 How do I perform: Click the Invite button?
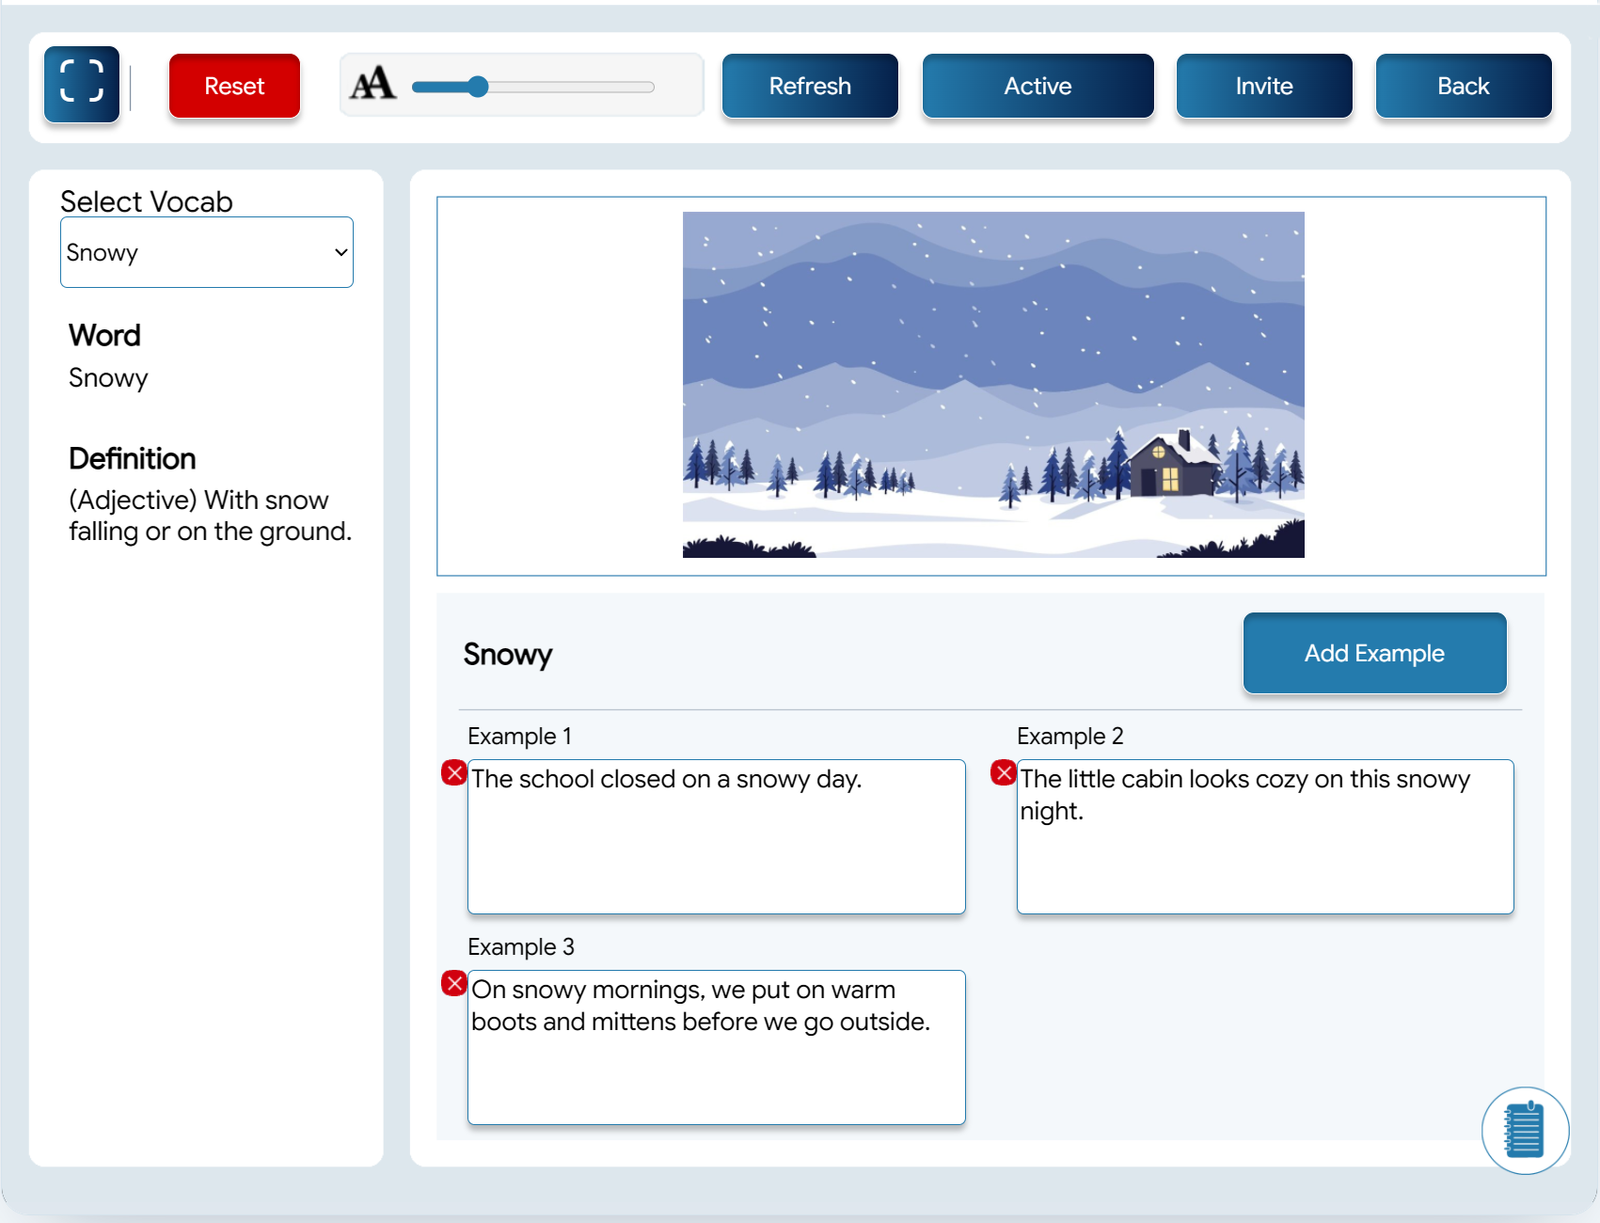coord(1264,86)
